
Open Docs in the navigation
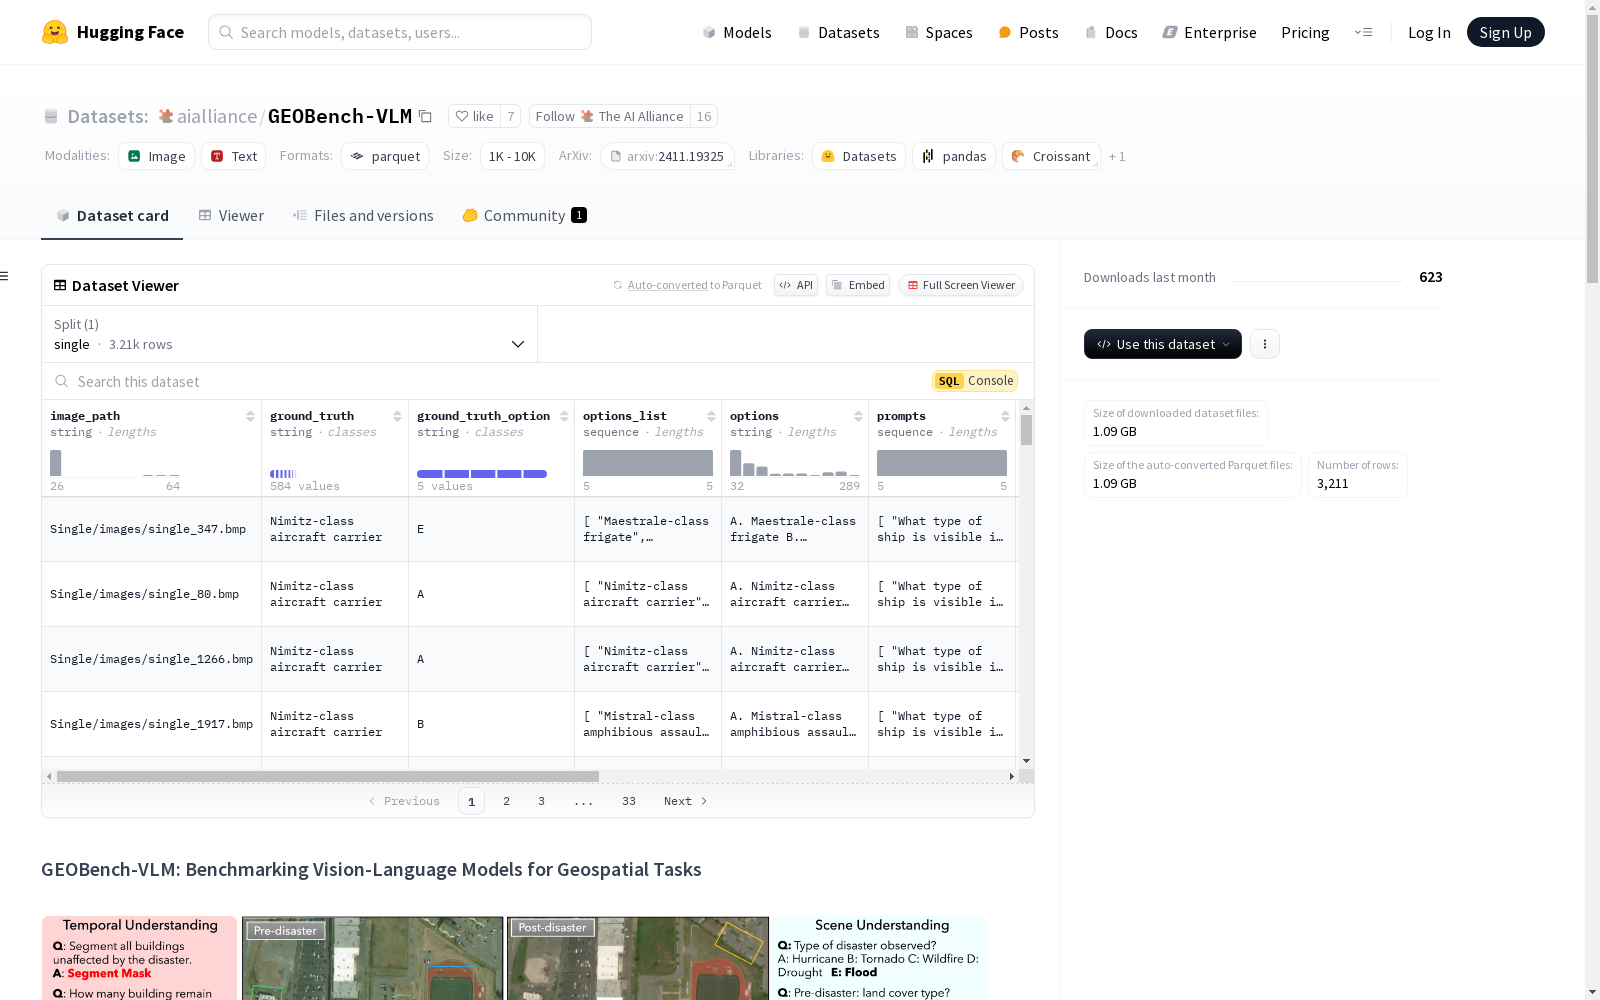(x=1111, y=32)
